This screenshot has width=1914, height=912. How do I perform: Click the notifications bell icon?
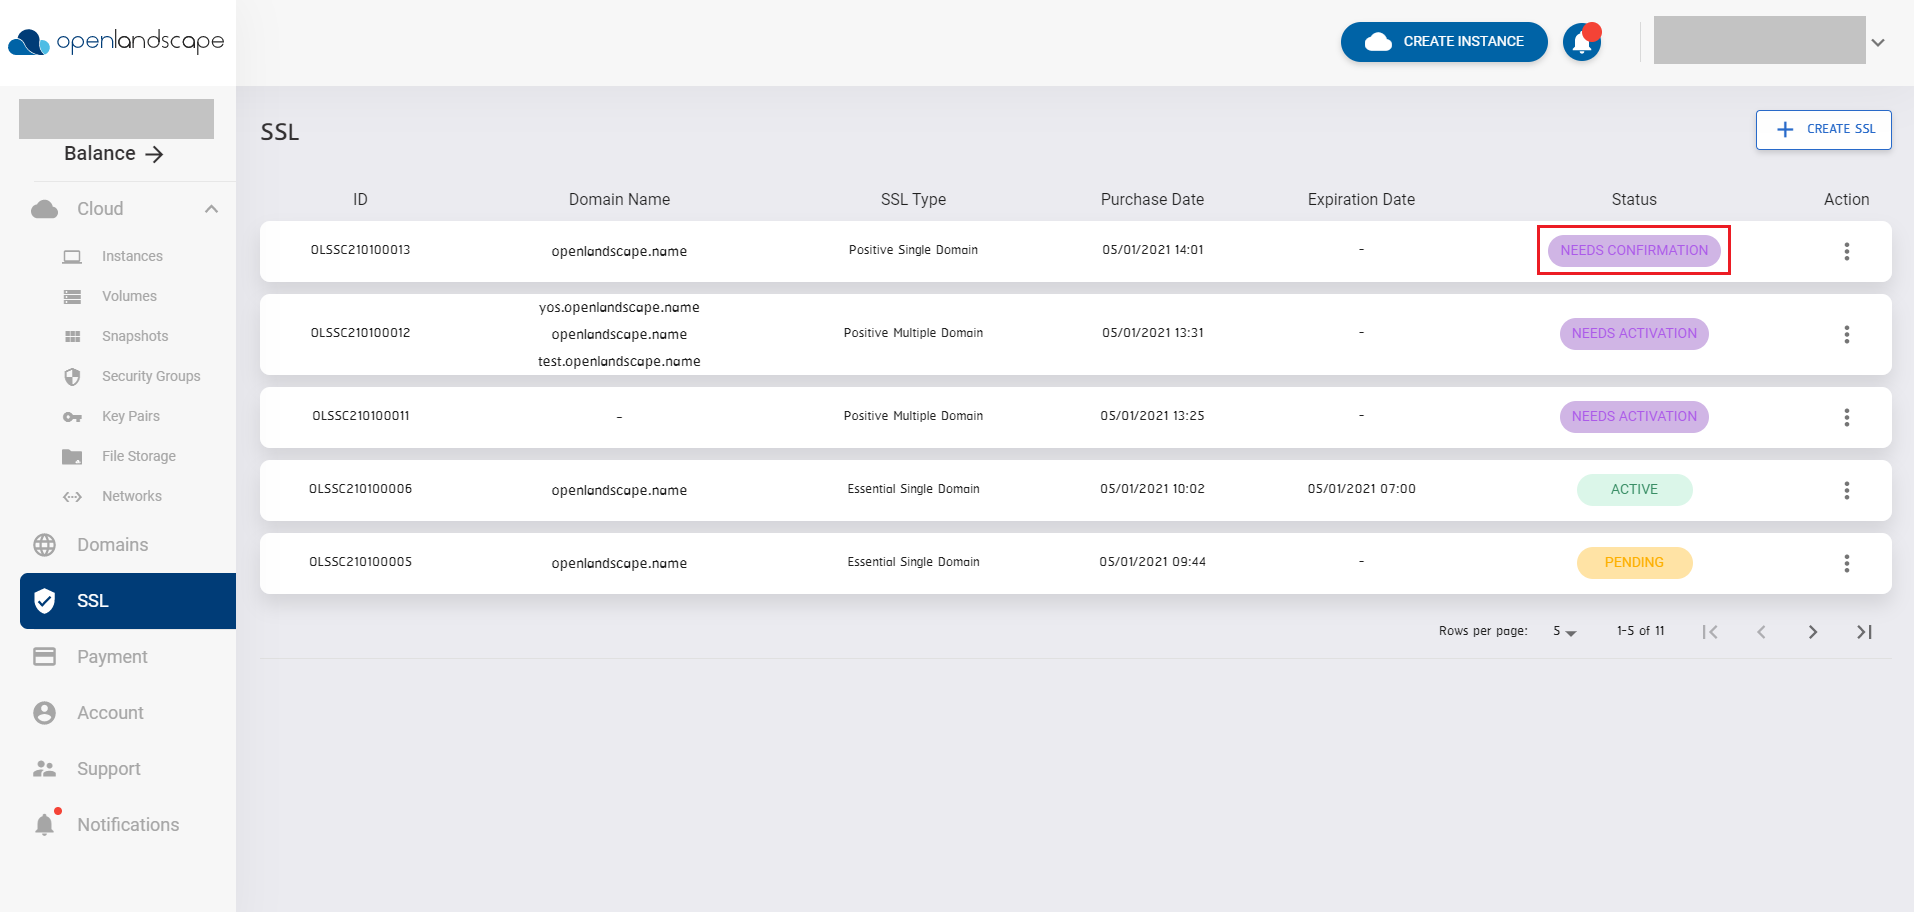pos(1581,42)
